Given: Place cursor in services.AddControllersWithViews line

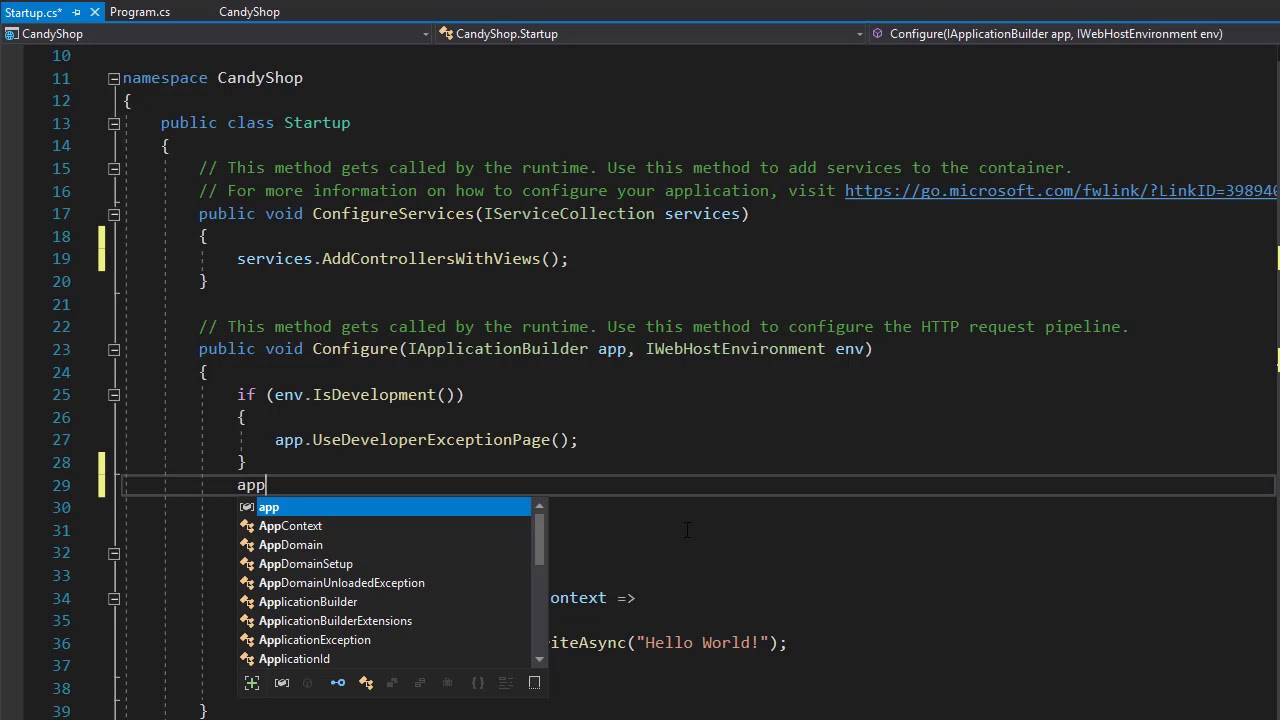Looking at the screenshot, I should pos(402,259).
